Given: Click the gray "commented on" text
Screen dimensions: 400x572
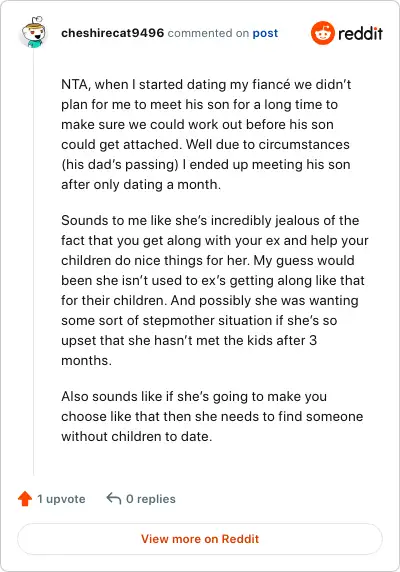Looking at the screenshot, I should [208, 33].
